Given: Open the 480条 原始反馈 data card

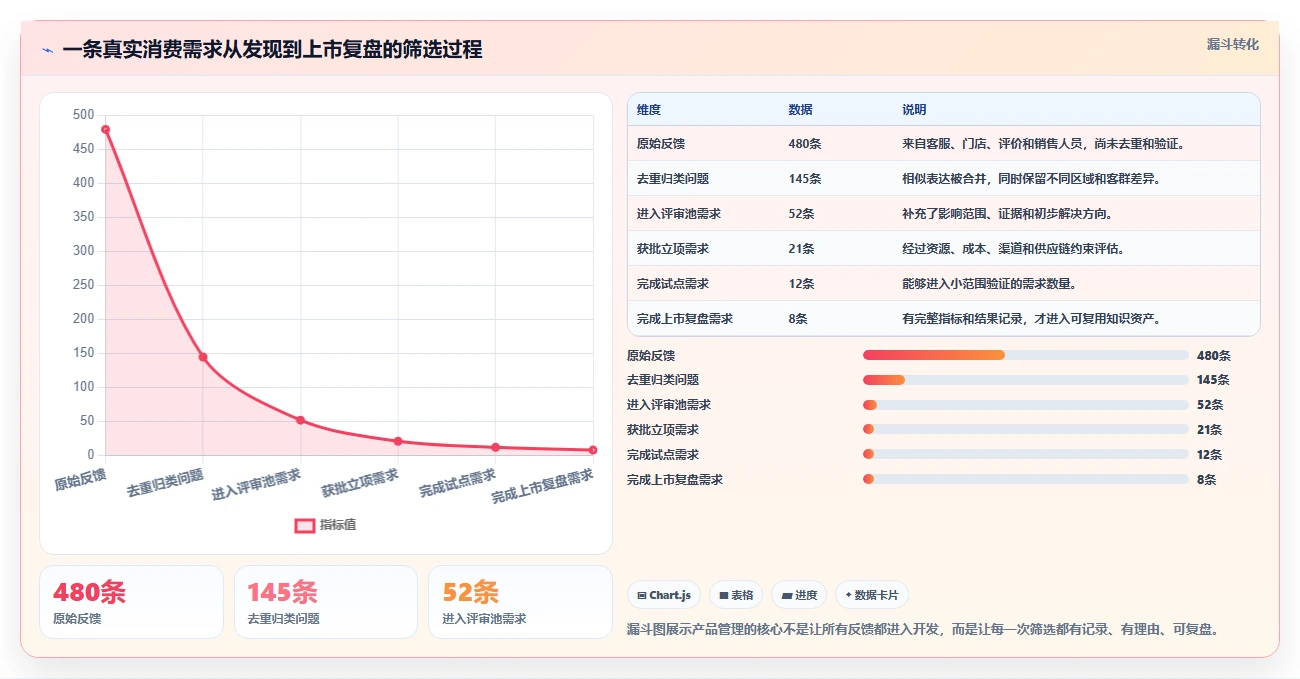Looking at the screenshot, I should (131, 602).
